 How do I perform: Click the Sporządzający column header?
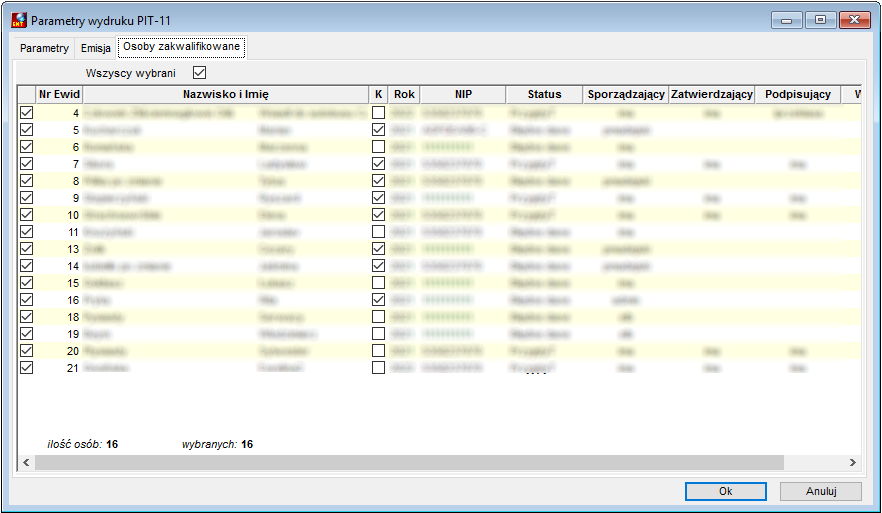(x=626, y=94)
